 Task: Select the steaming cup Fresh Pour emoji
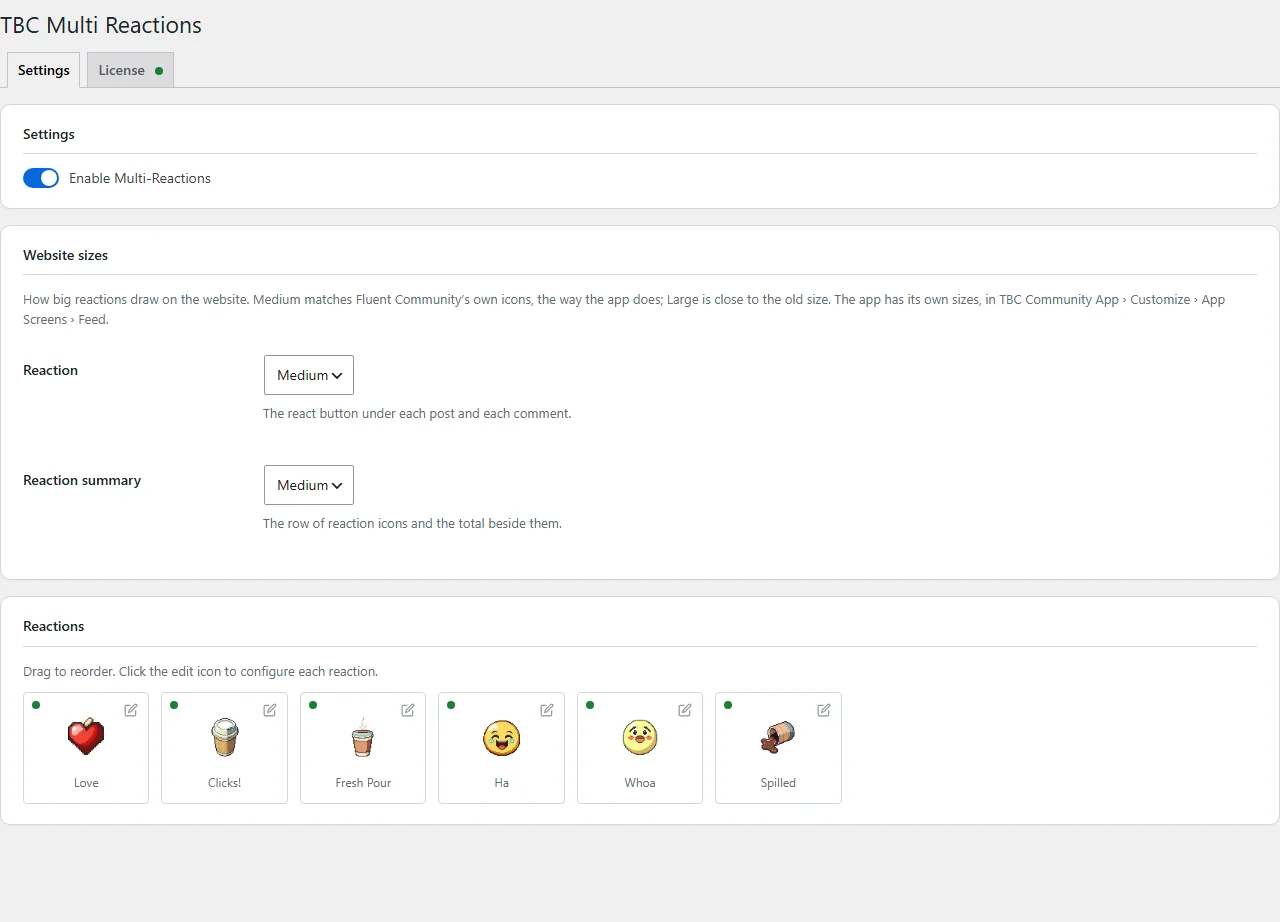pyautogui.click(x=363, y=738)
